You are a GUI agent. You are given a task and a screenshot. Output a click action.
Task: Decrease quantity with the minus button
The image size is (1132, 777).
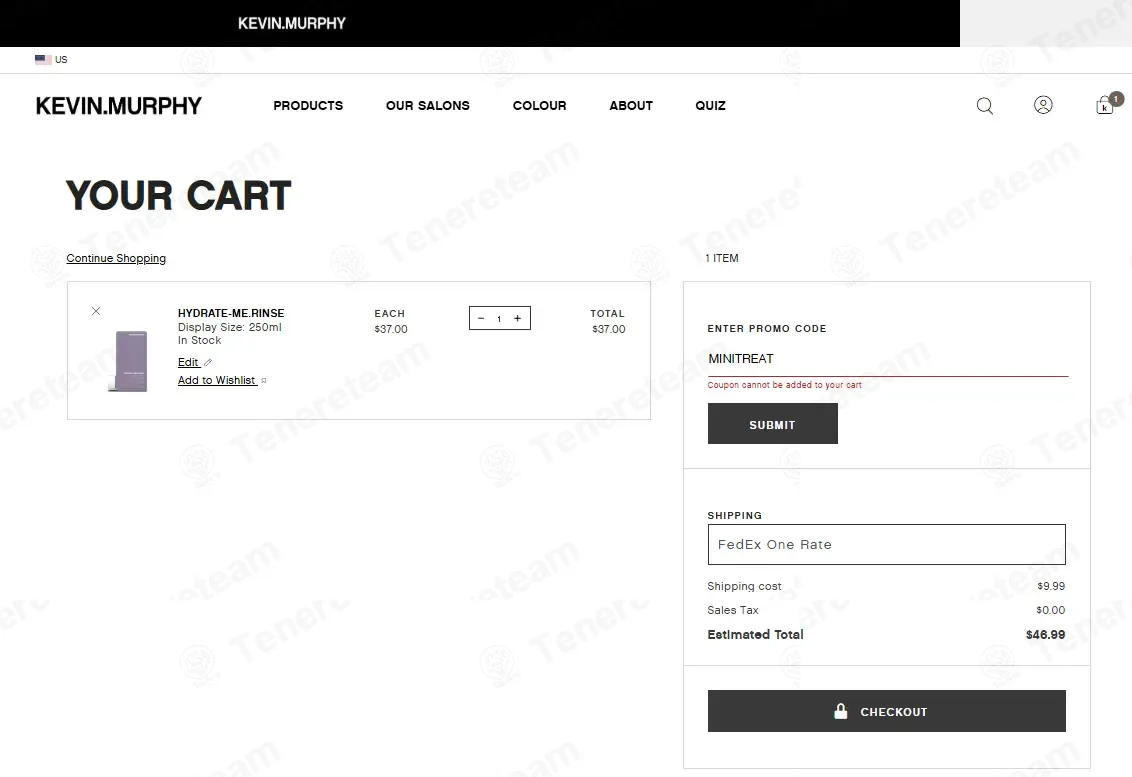(481, 318)
